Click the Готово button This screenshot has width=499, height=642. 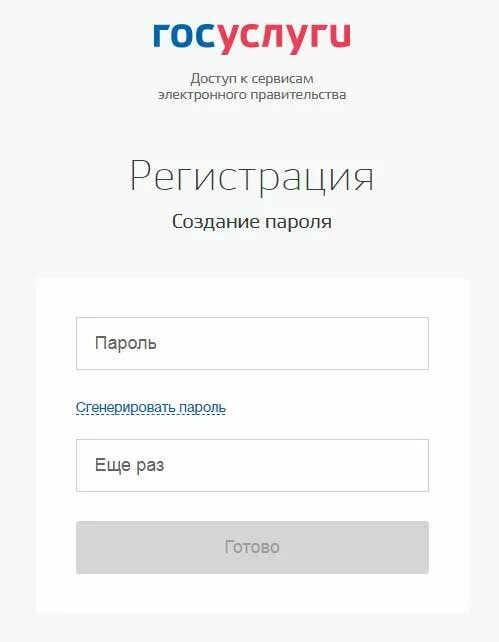(252, 547)
